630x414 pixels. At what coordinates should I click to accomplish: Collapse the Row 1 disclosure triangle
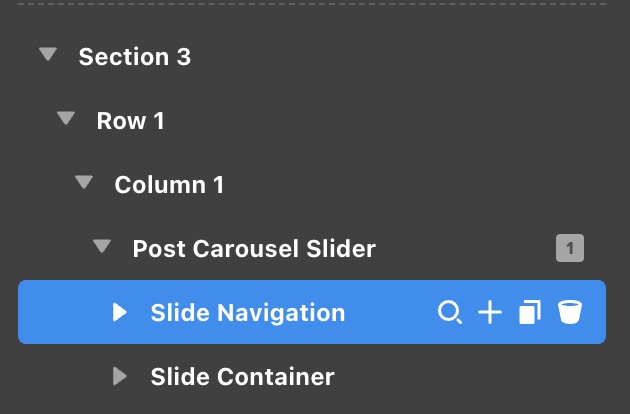tap(66, 120)
